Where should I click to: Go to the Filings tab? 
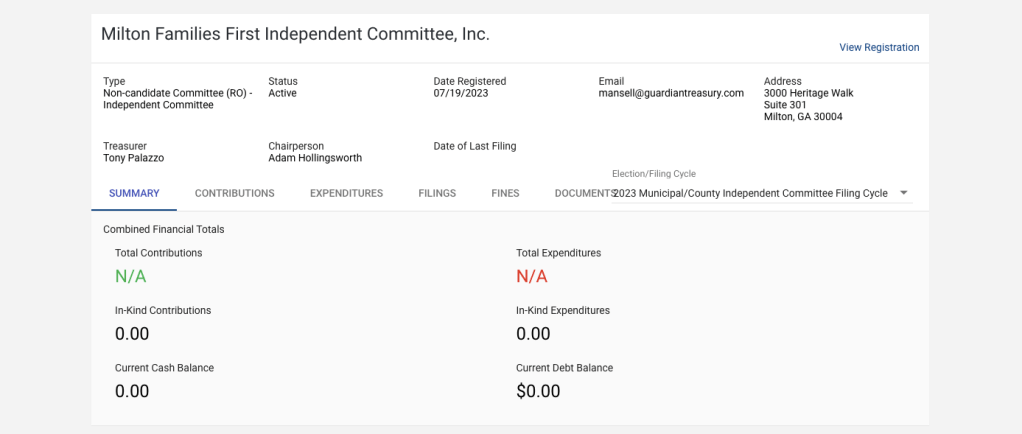click(x=437, y=193)
